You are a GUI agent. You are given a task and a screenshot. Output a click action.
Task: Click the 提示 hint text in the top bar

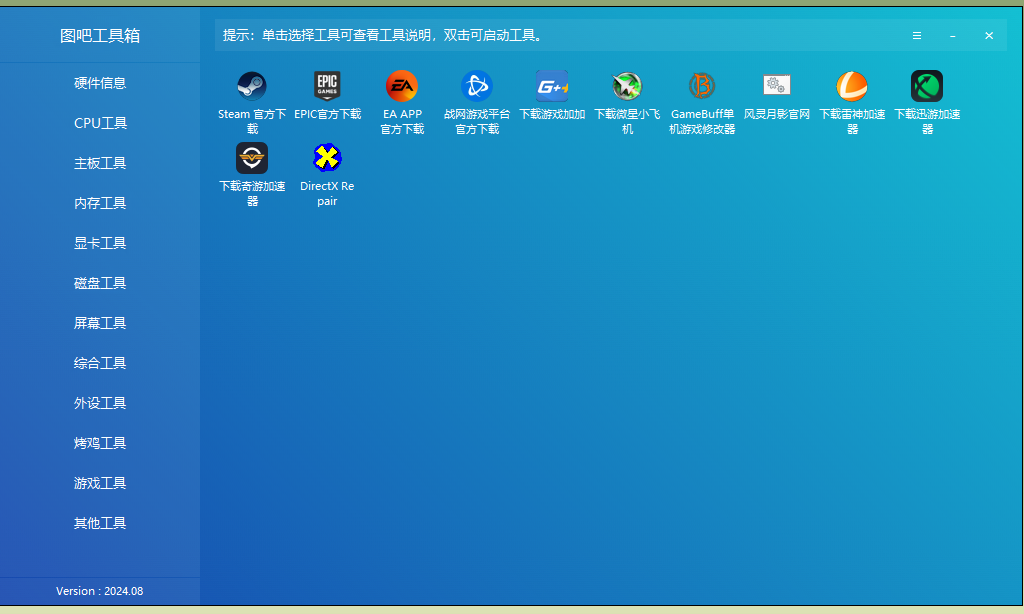point(384,35)
